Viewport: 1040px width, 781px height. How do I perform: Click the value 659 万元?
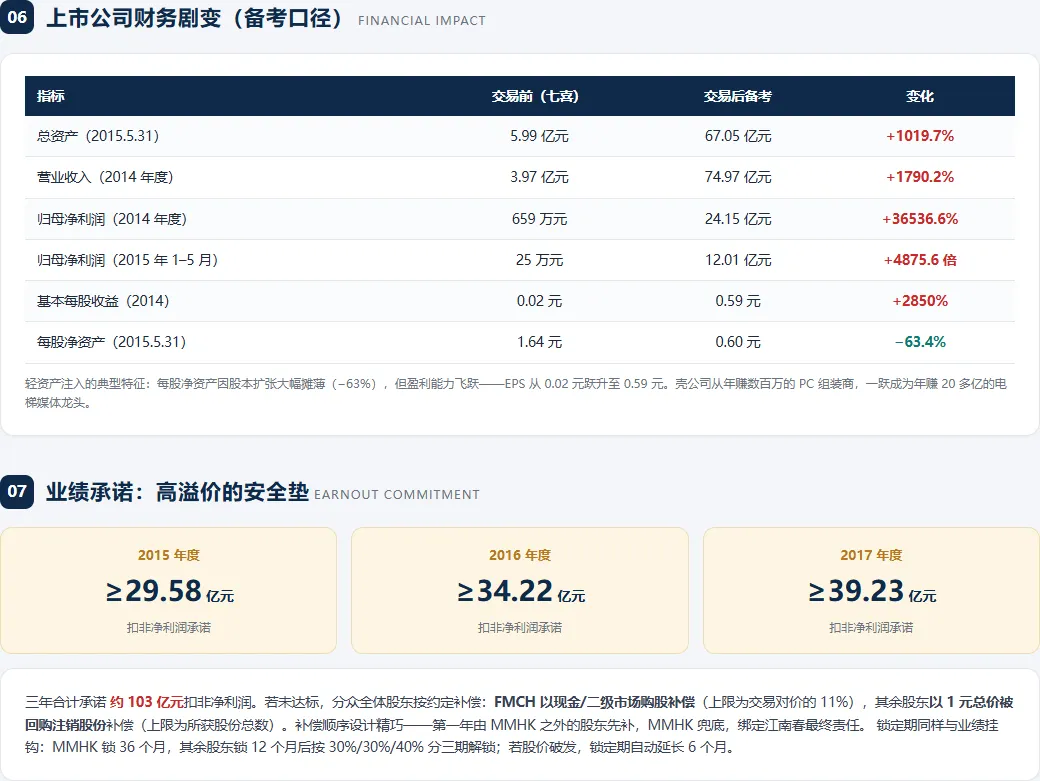(539, 219)
